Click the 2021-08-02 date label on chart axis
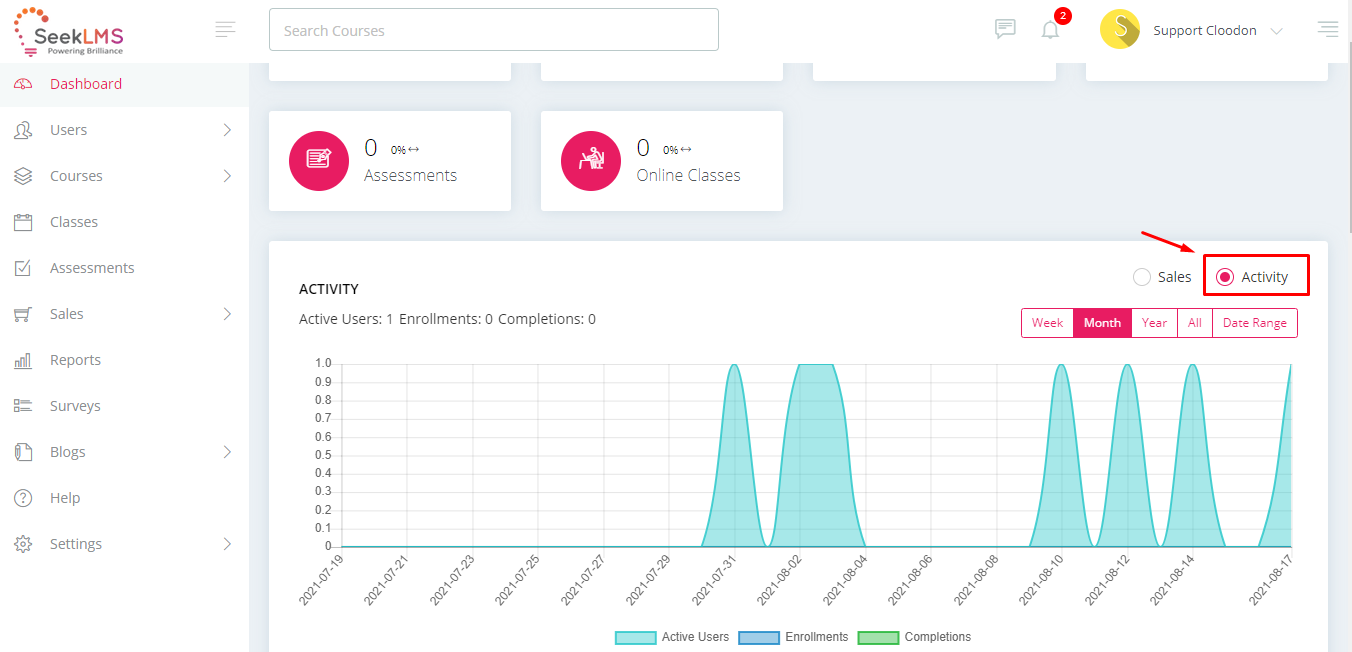The image size is (1352, 652). click(x=779, y=581)
